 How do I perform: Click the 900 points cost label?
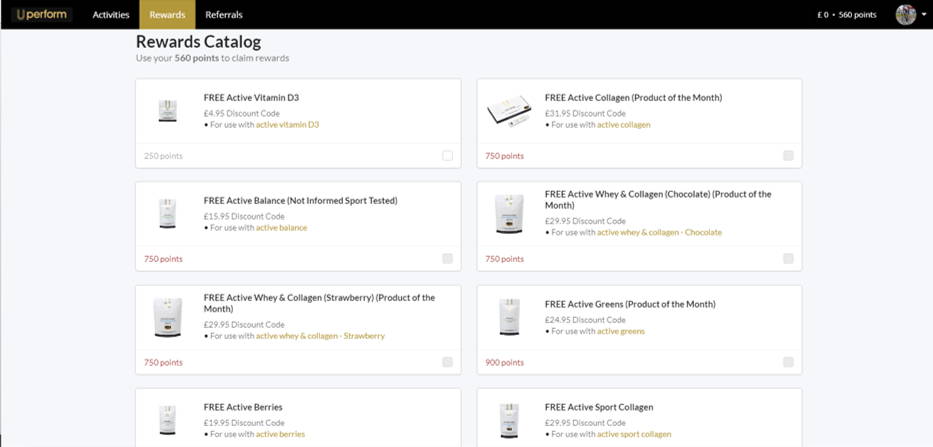pyautogui.click(x=505, y=362)
